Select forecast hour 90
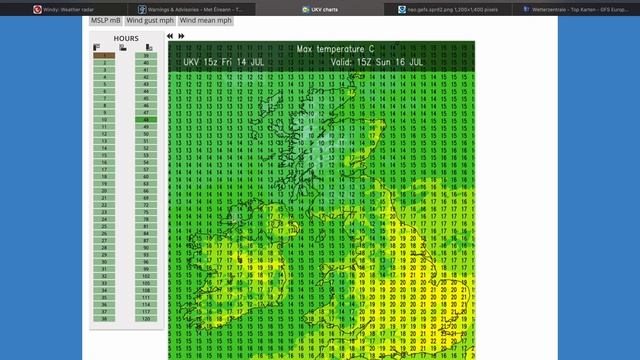The height and width of the screenshot is (360, 640). pos(146,248)
